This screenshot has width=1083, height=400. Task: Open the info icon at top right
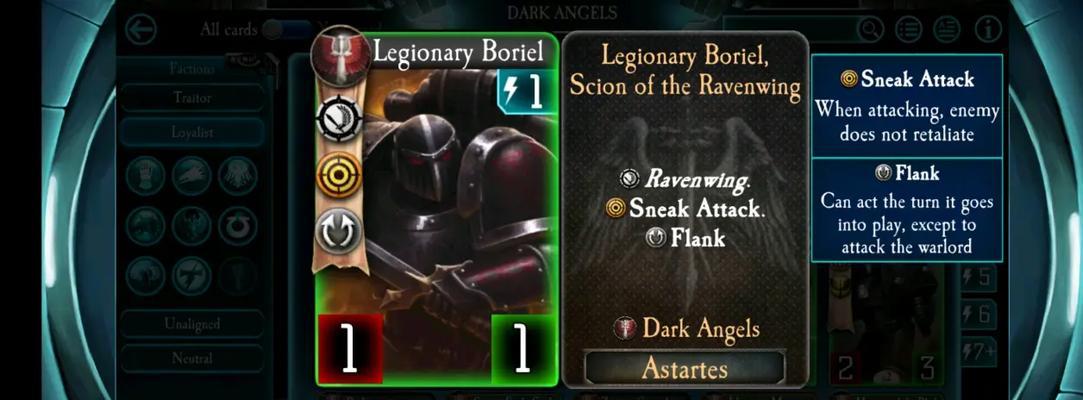tap(988, 29)
